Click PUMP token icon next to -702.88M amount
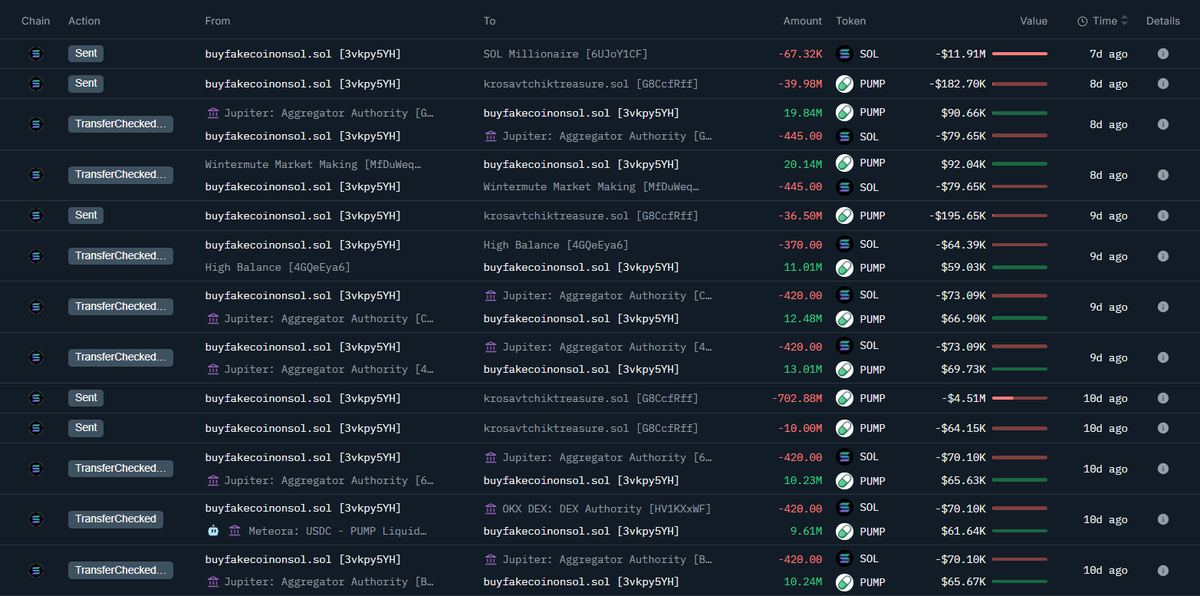The image size is (1200, 596). [x=844, y=398]
